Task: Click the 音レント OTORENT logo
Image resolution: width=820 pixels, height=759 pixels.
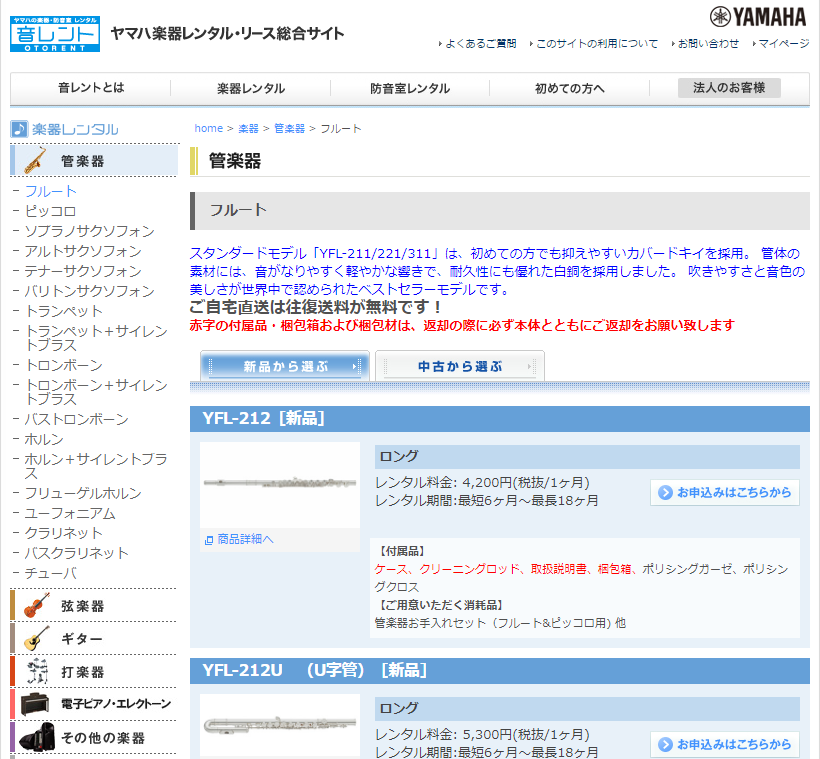Action: coord(55,34)
